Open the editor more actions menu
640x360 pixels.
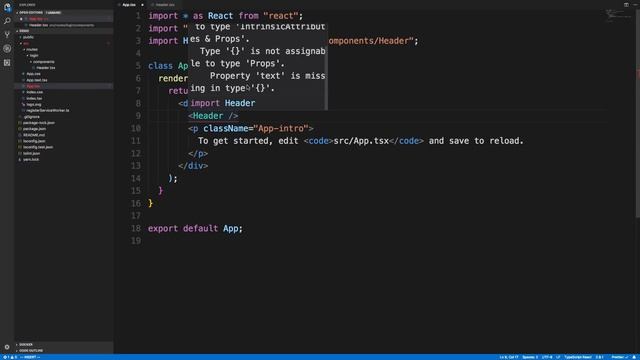(x=635, y=5)
